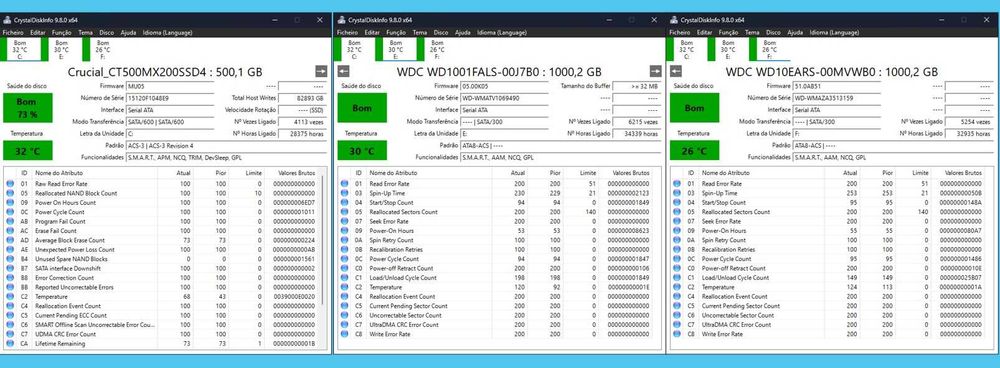This screenshot has width=1000, height=368.
Task: Select disk E: tab in Crucial window
Action: 61,50
